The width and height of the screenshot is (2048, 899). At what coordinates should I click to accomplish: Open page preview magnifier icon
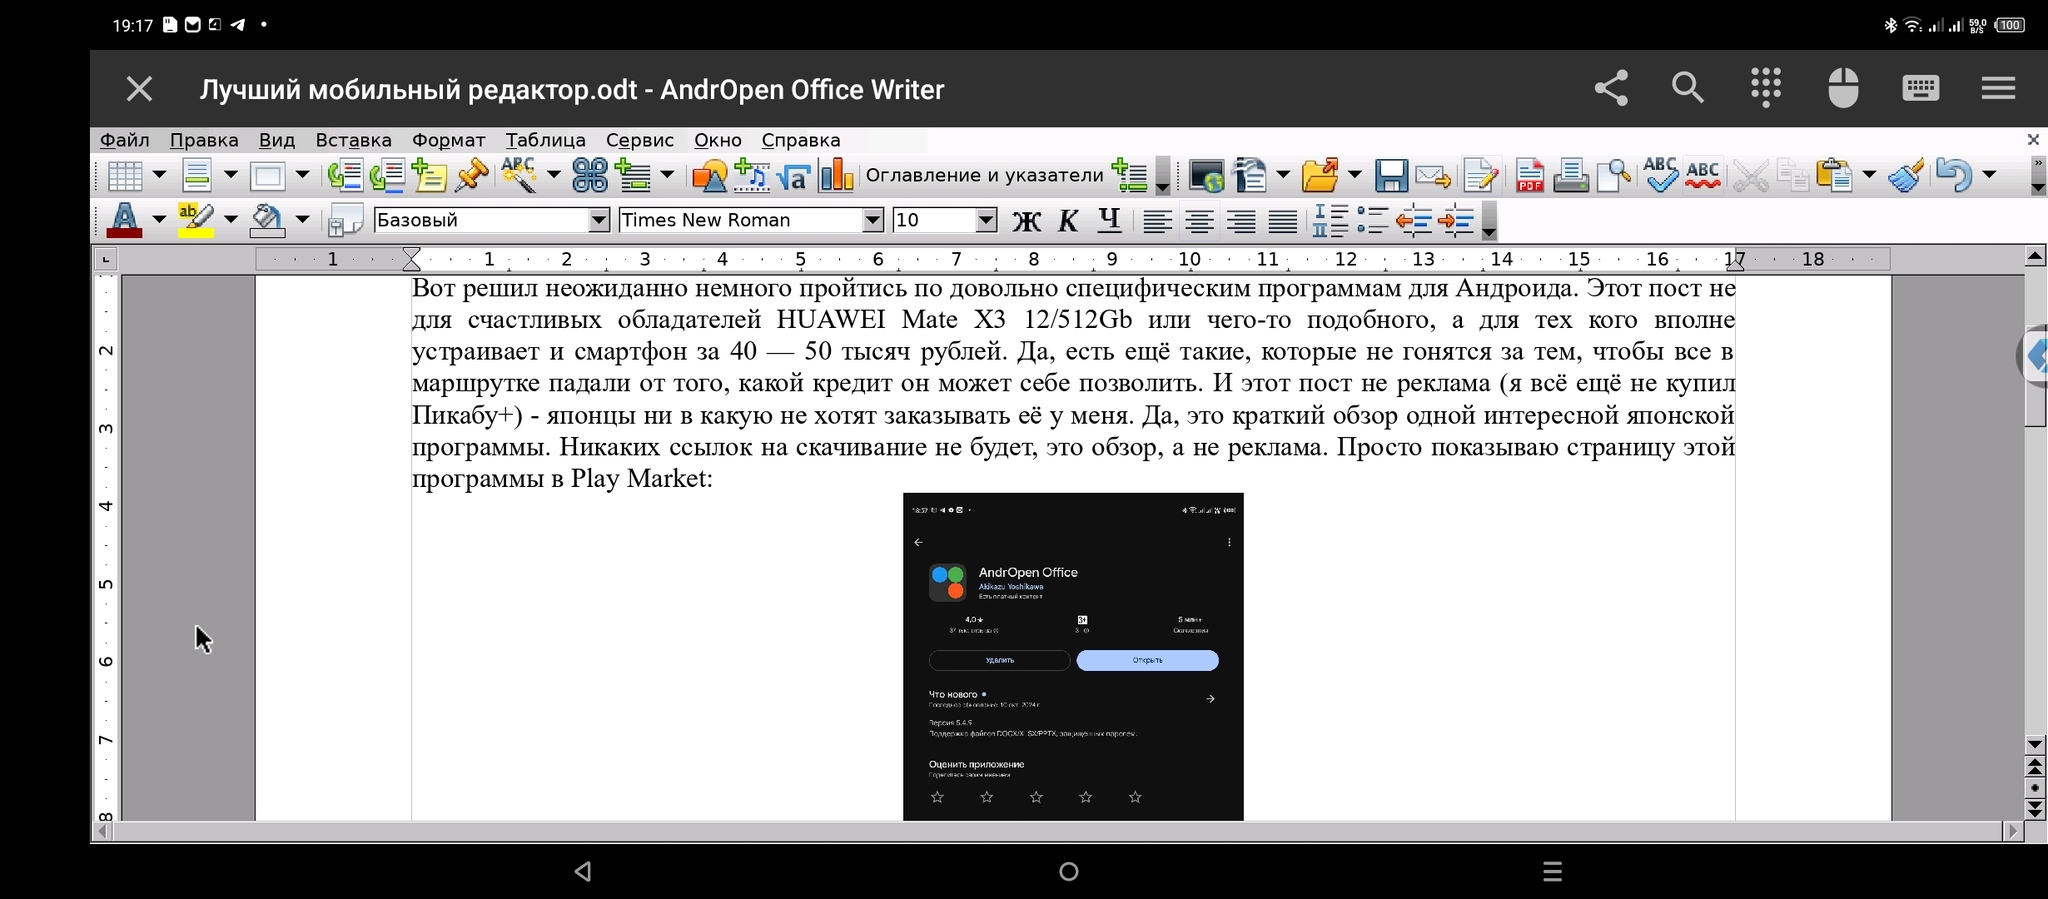[x=1613, y=176]
